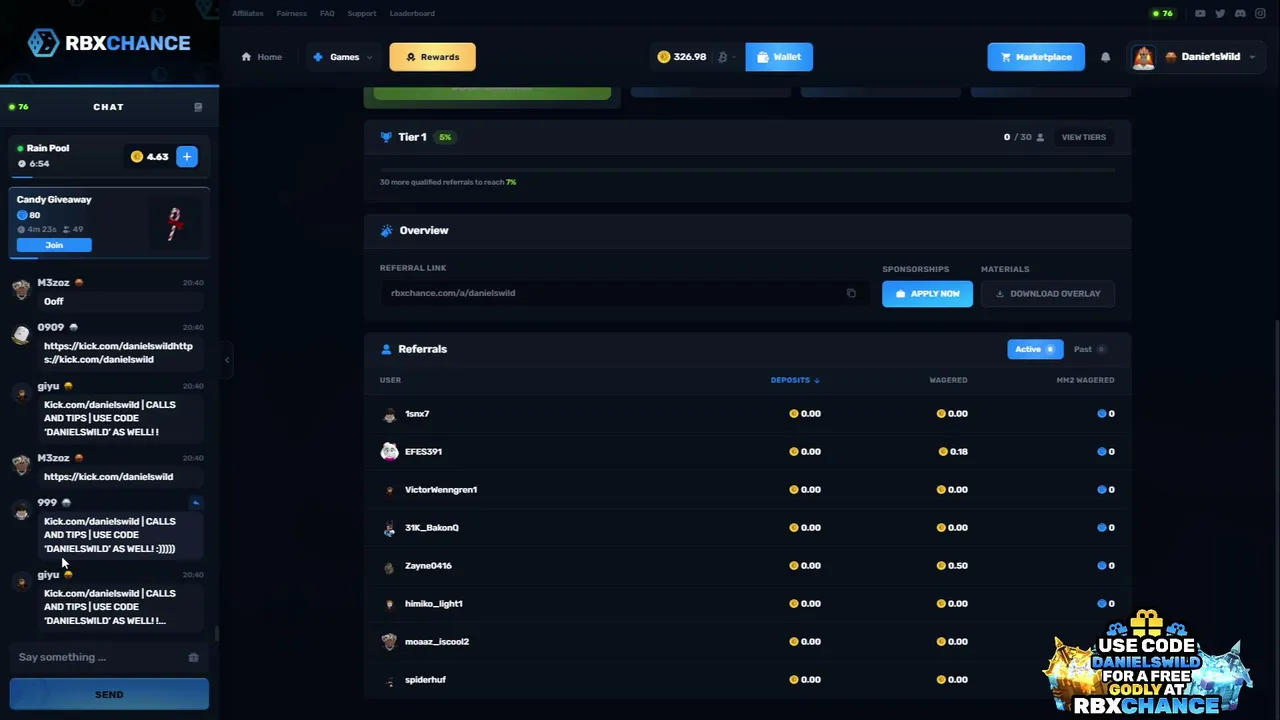Click the chat panel scrollbar
1280x720 pixels.
coord(216,634)
